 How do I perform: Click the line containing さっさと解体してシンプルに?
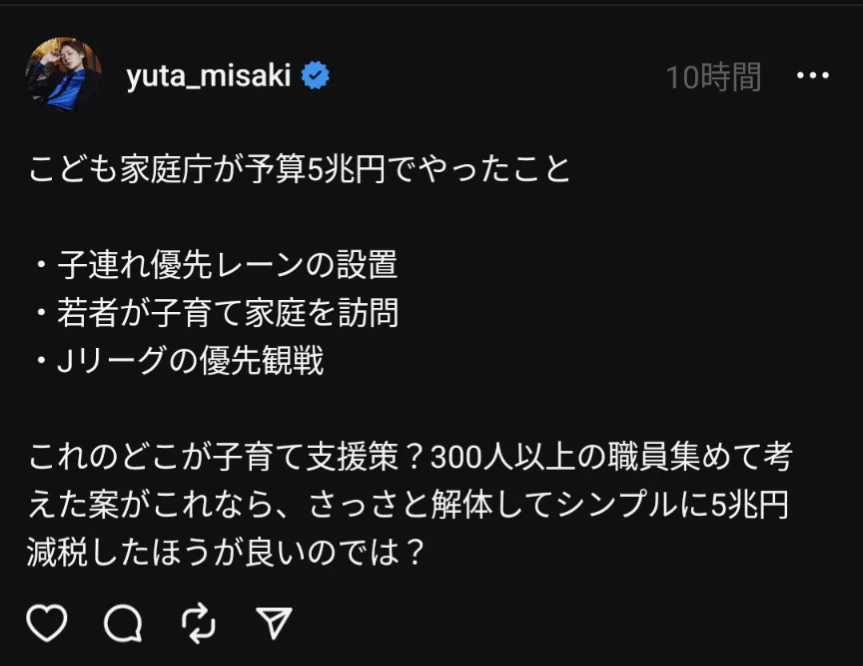pyautogui.click(x=408, y=505)
